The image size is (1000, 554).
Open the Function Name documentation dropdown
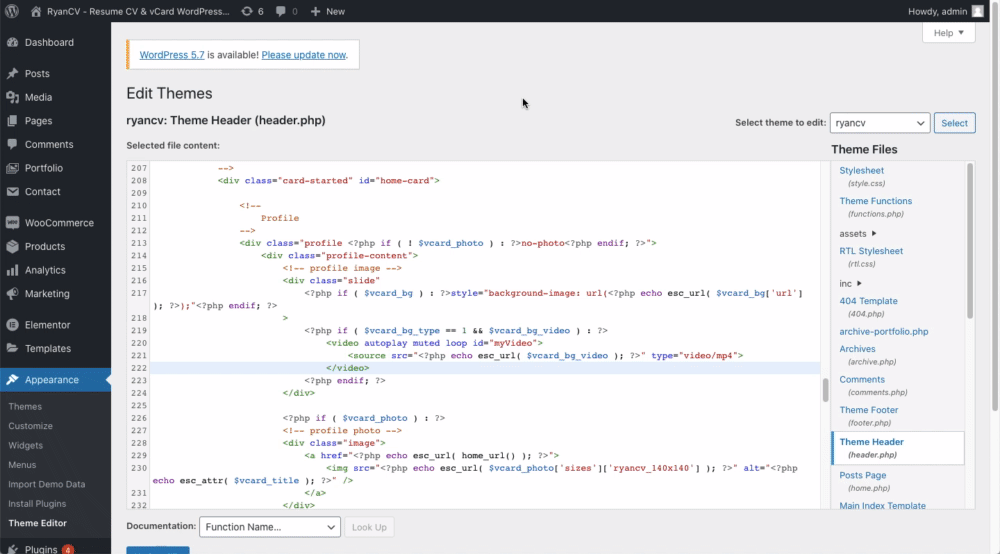(x=270, y=527)
